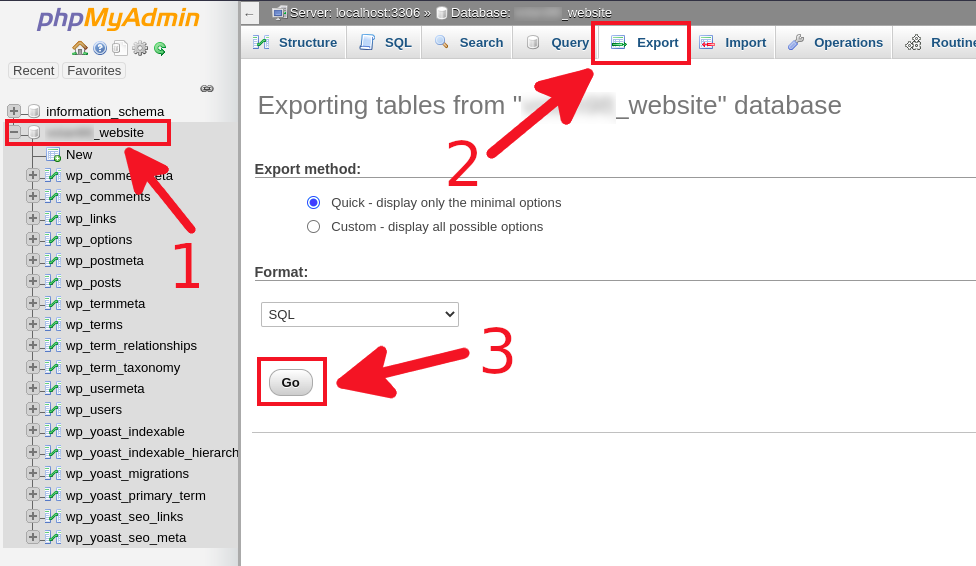Click the Server: localhost:3306 breadcrumb link

pyautogui.click(x=355, y=12)
